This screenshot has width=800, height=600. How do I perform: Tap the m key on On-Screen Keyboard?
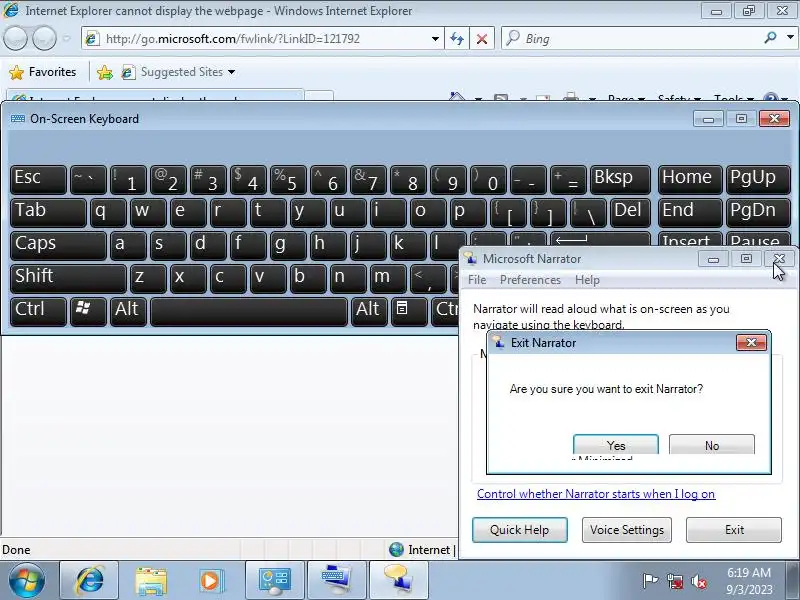(x=388, y=279)
